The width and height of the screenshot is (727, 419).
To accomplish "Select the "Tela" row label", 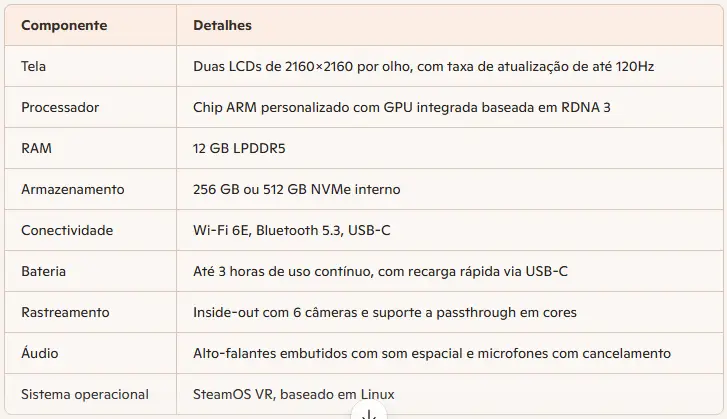I will [34, 66].
